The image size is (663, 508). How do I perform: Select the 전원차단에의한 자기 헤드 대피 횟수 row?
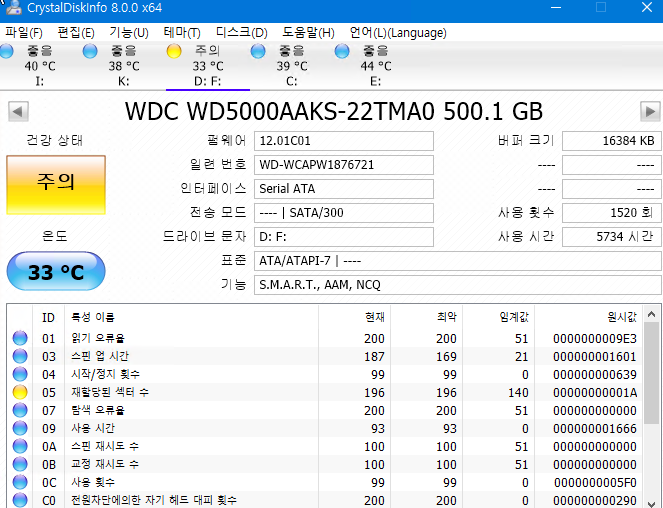[325, 500]
